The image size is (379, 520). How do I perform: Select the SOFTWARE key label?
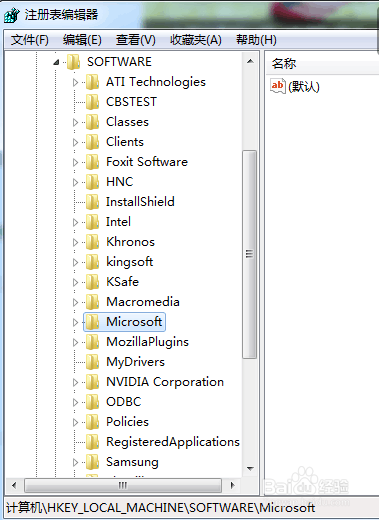[119, 62]
